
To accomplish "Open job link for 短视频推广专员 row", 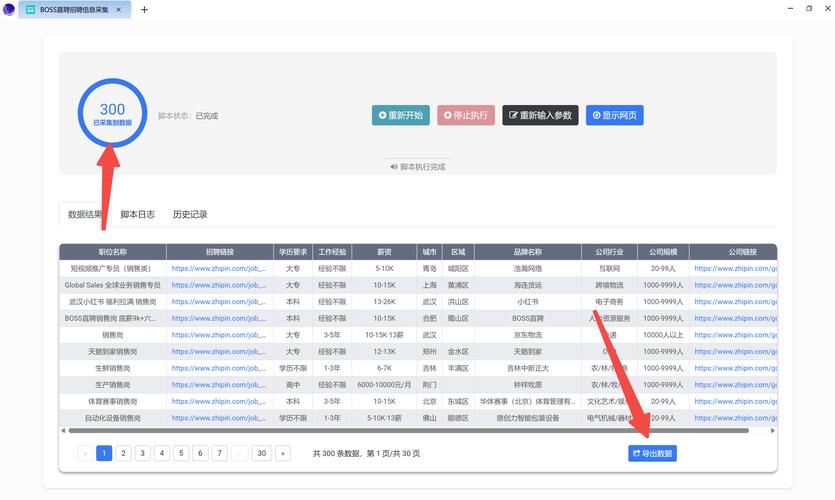I will pyautogui.click(x=217, y=268).
